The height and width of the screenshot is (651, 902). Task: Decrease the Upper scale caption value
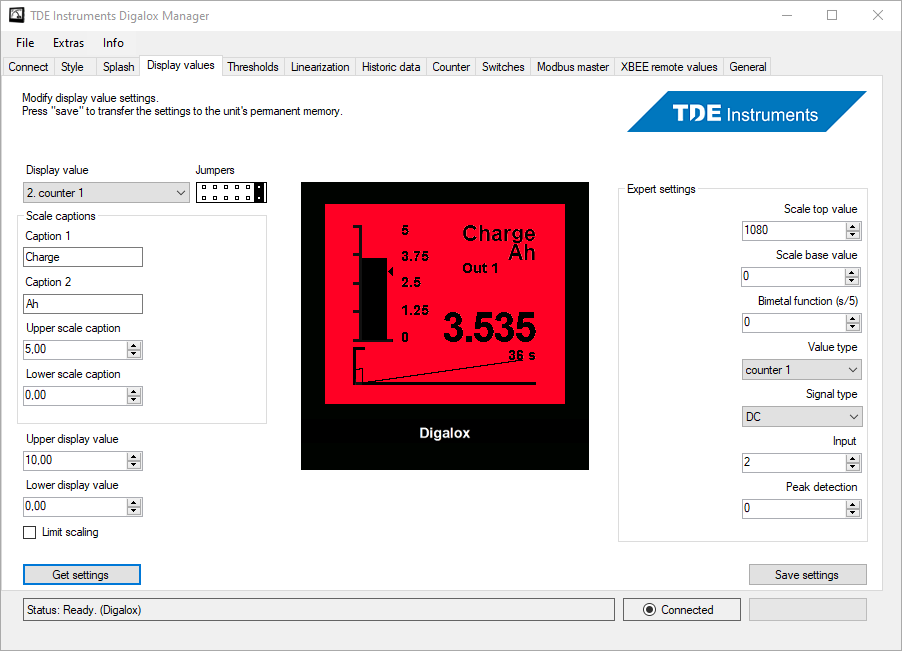134,354
